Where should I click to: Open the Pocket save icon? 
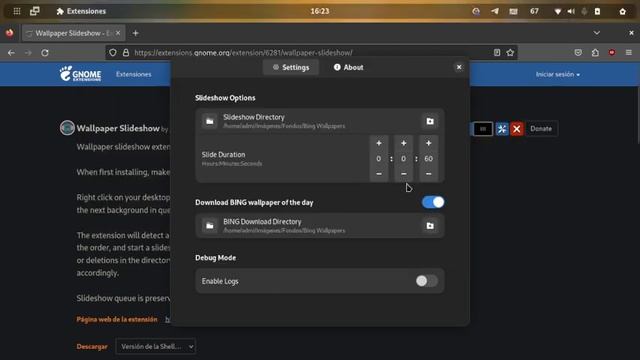click(578, 53)
